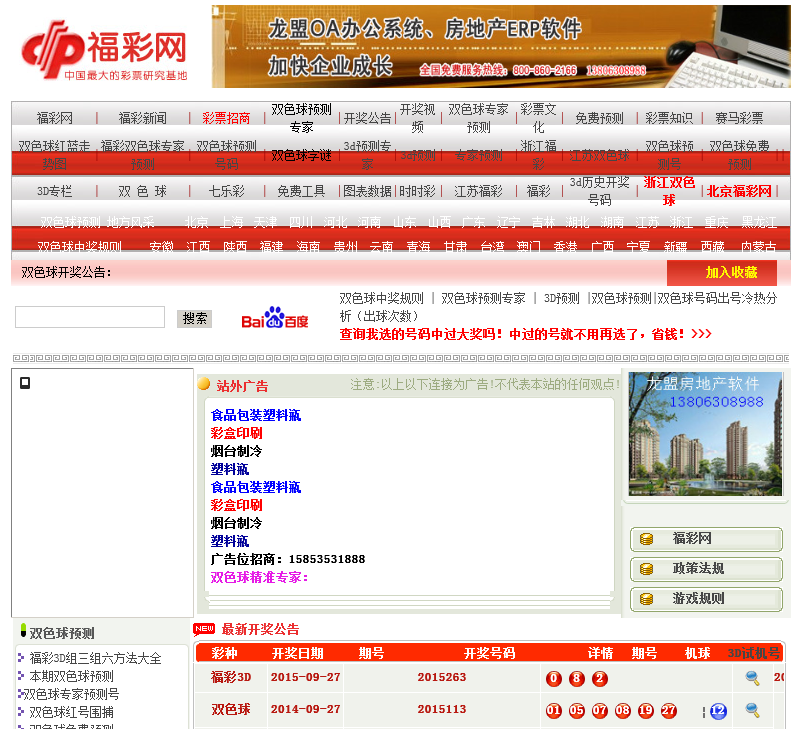Open 双色球红号围捕 article link

72,712
